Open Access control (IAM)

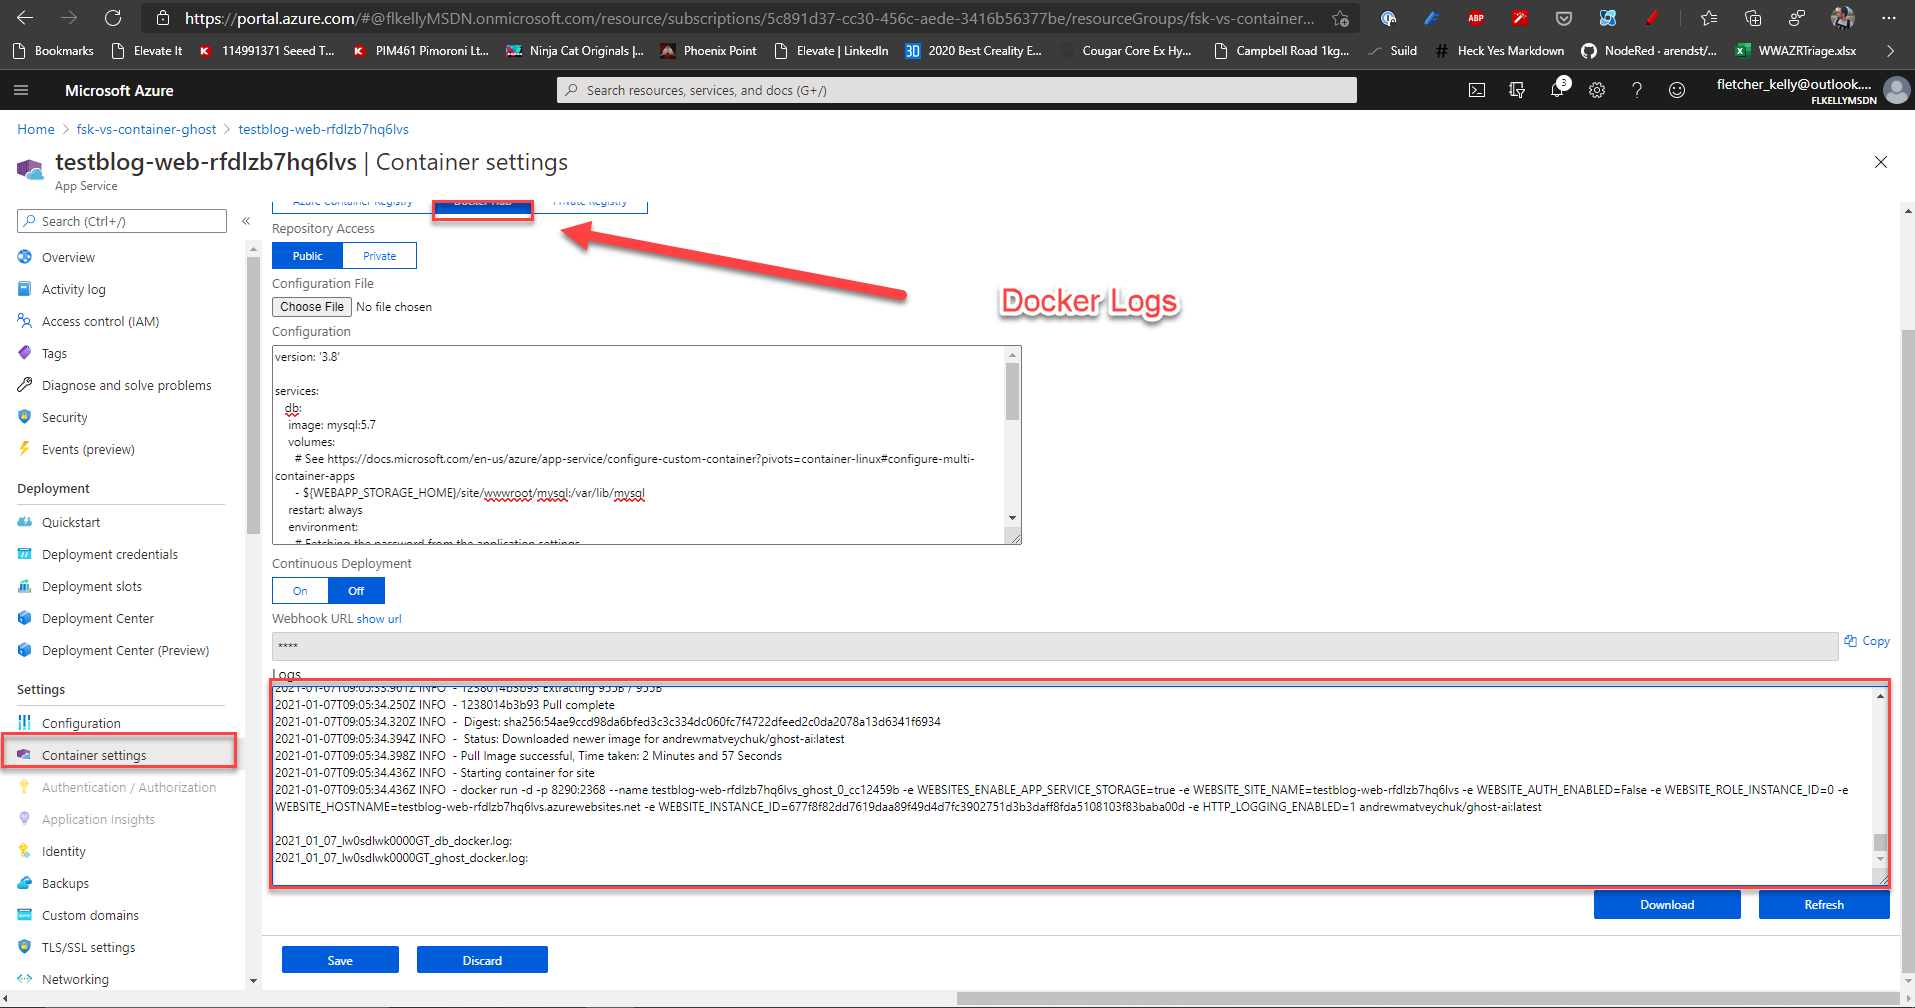[x=100, y=321]
